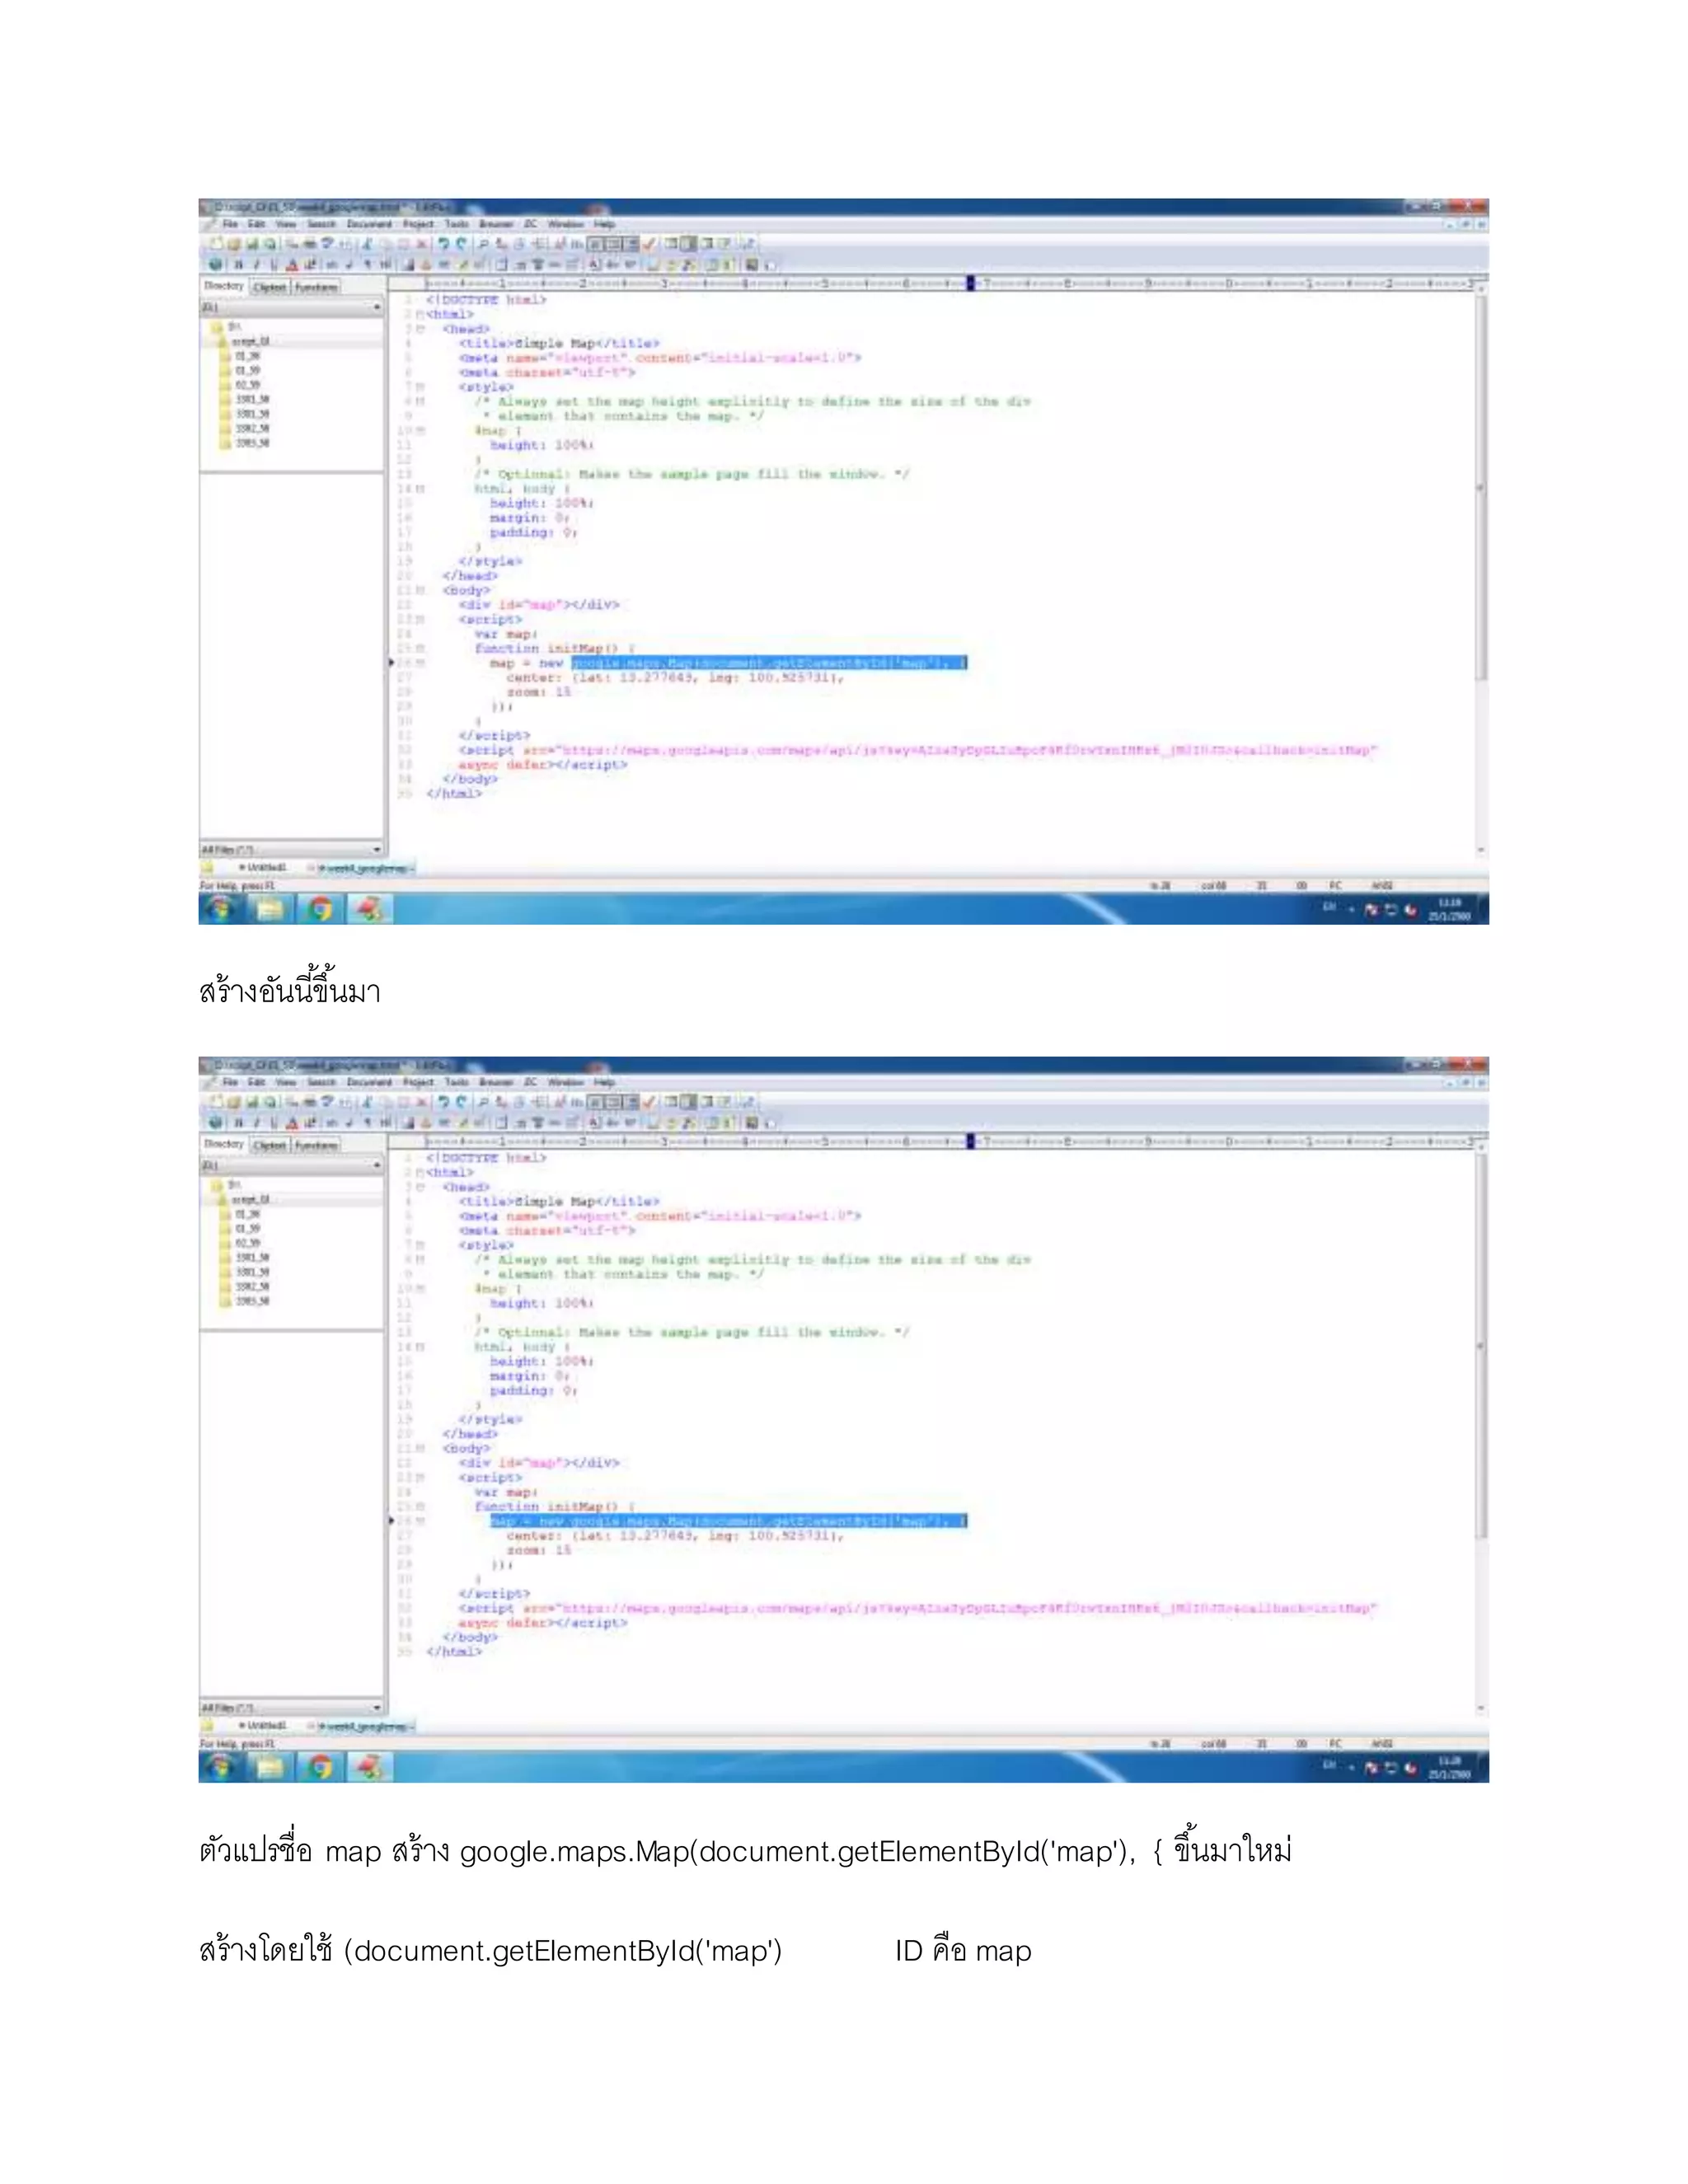The width and height of the screenshot is (1688, 2184).
Task: Click globe browser icon in lower HTML toolbar
Action: coord(216,1123)
